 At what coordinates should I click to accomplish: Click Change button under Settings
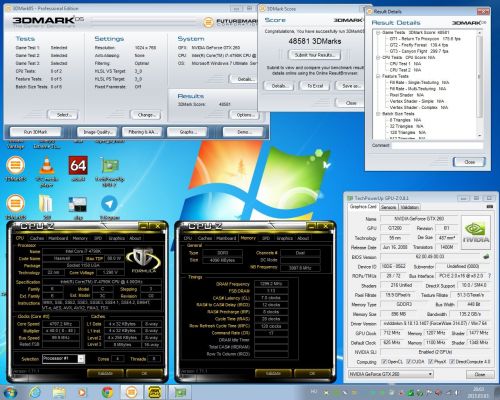click(145, 115)
